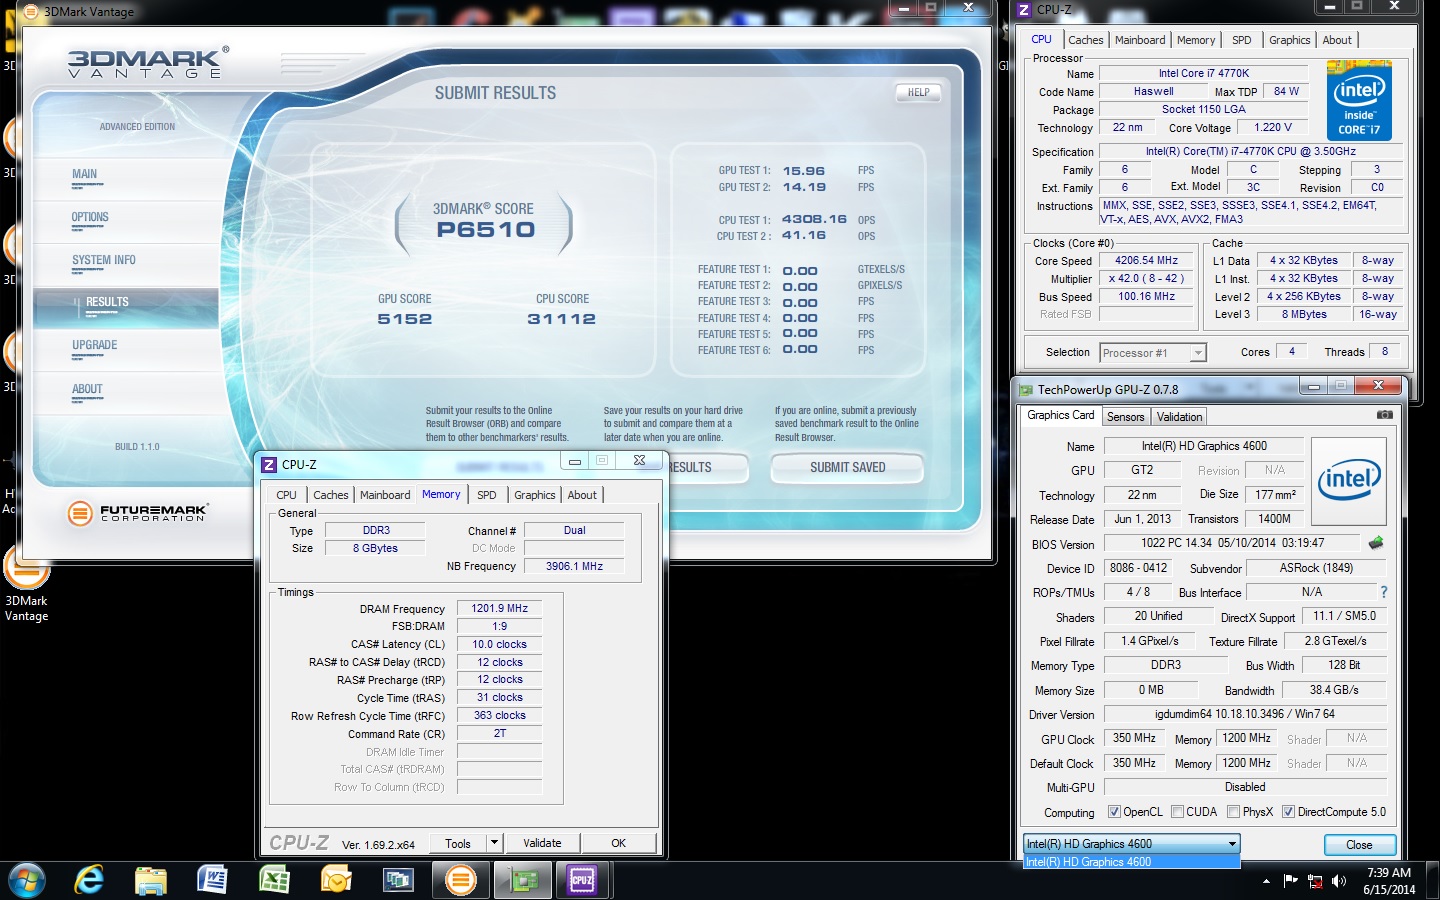Click the Help button in 3DMark
The width and height of the screenshot is (1440, 900).
pyautogui.click(x=918, y=93)
